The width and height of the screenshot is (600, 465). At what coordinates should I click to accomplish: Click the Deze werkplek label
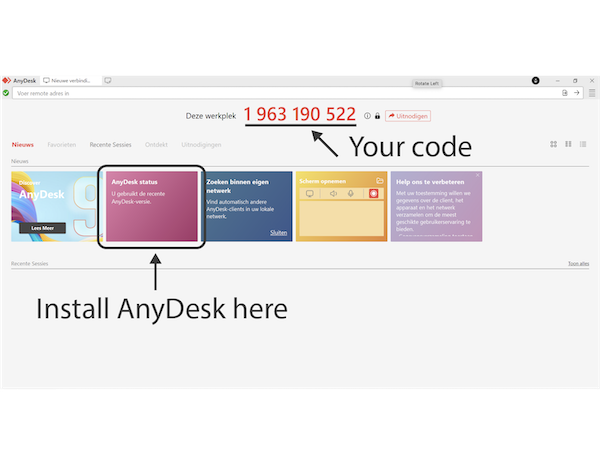(x=211, y=116)
